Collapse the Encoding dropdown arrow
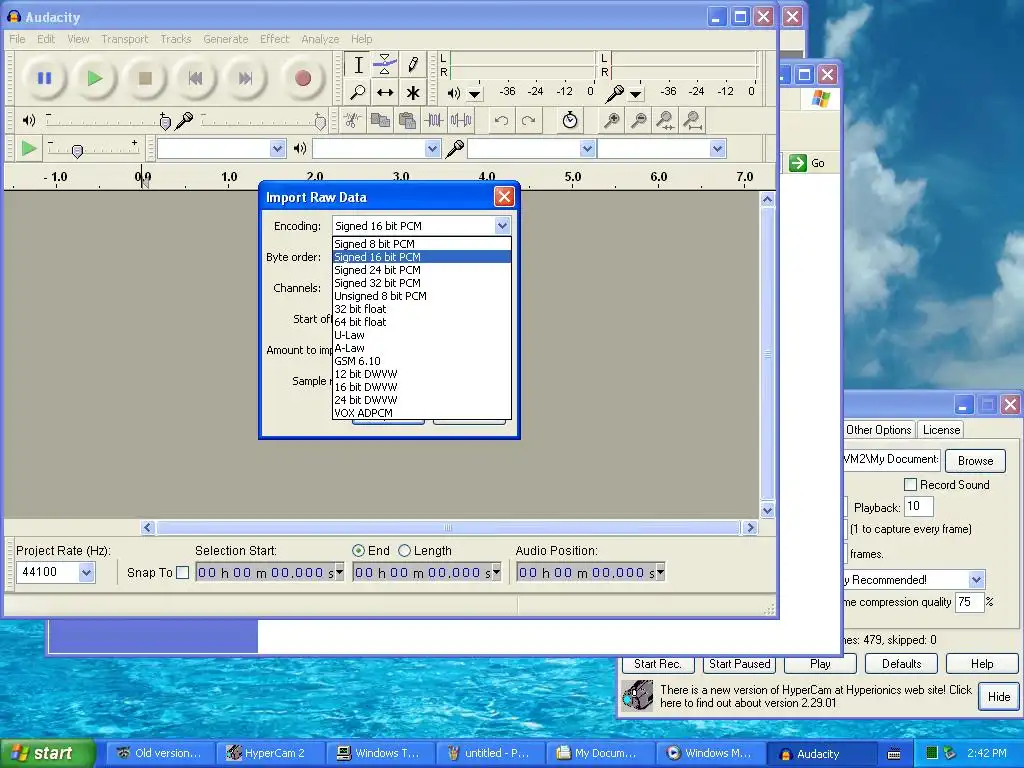This screenshot has width=1024, height=768. [x=502, y=226]
